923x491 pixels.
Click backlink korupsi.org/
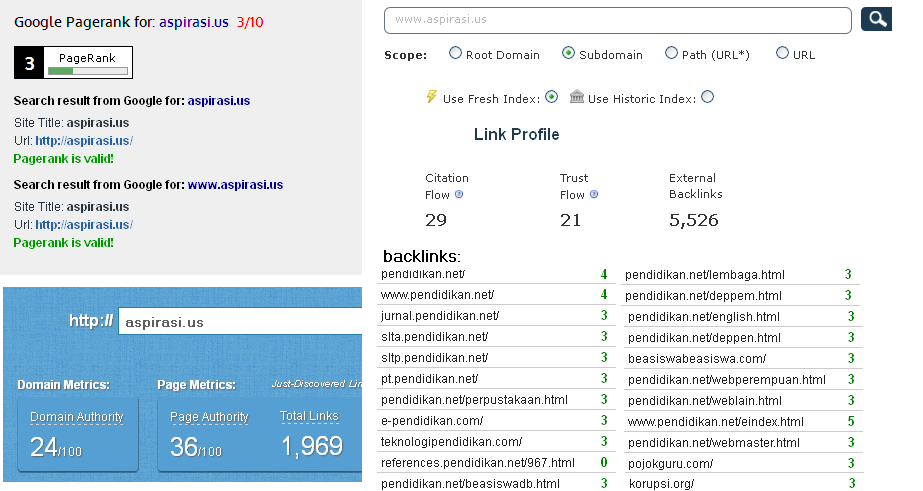pyautogui.click(x=662, y=484)
